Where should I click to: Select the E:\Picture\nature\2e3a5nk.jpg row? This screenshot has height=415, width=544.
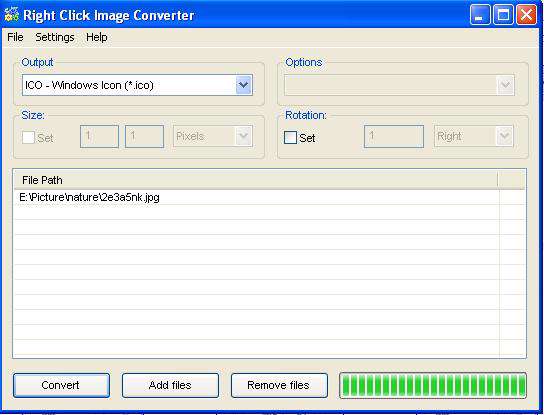tap(257, 197)
